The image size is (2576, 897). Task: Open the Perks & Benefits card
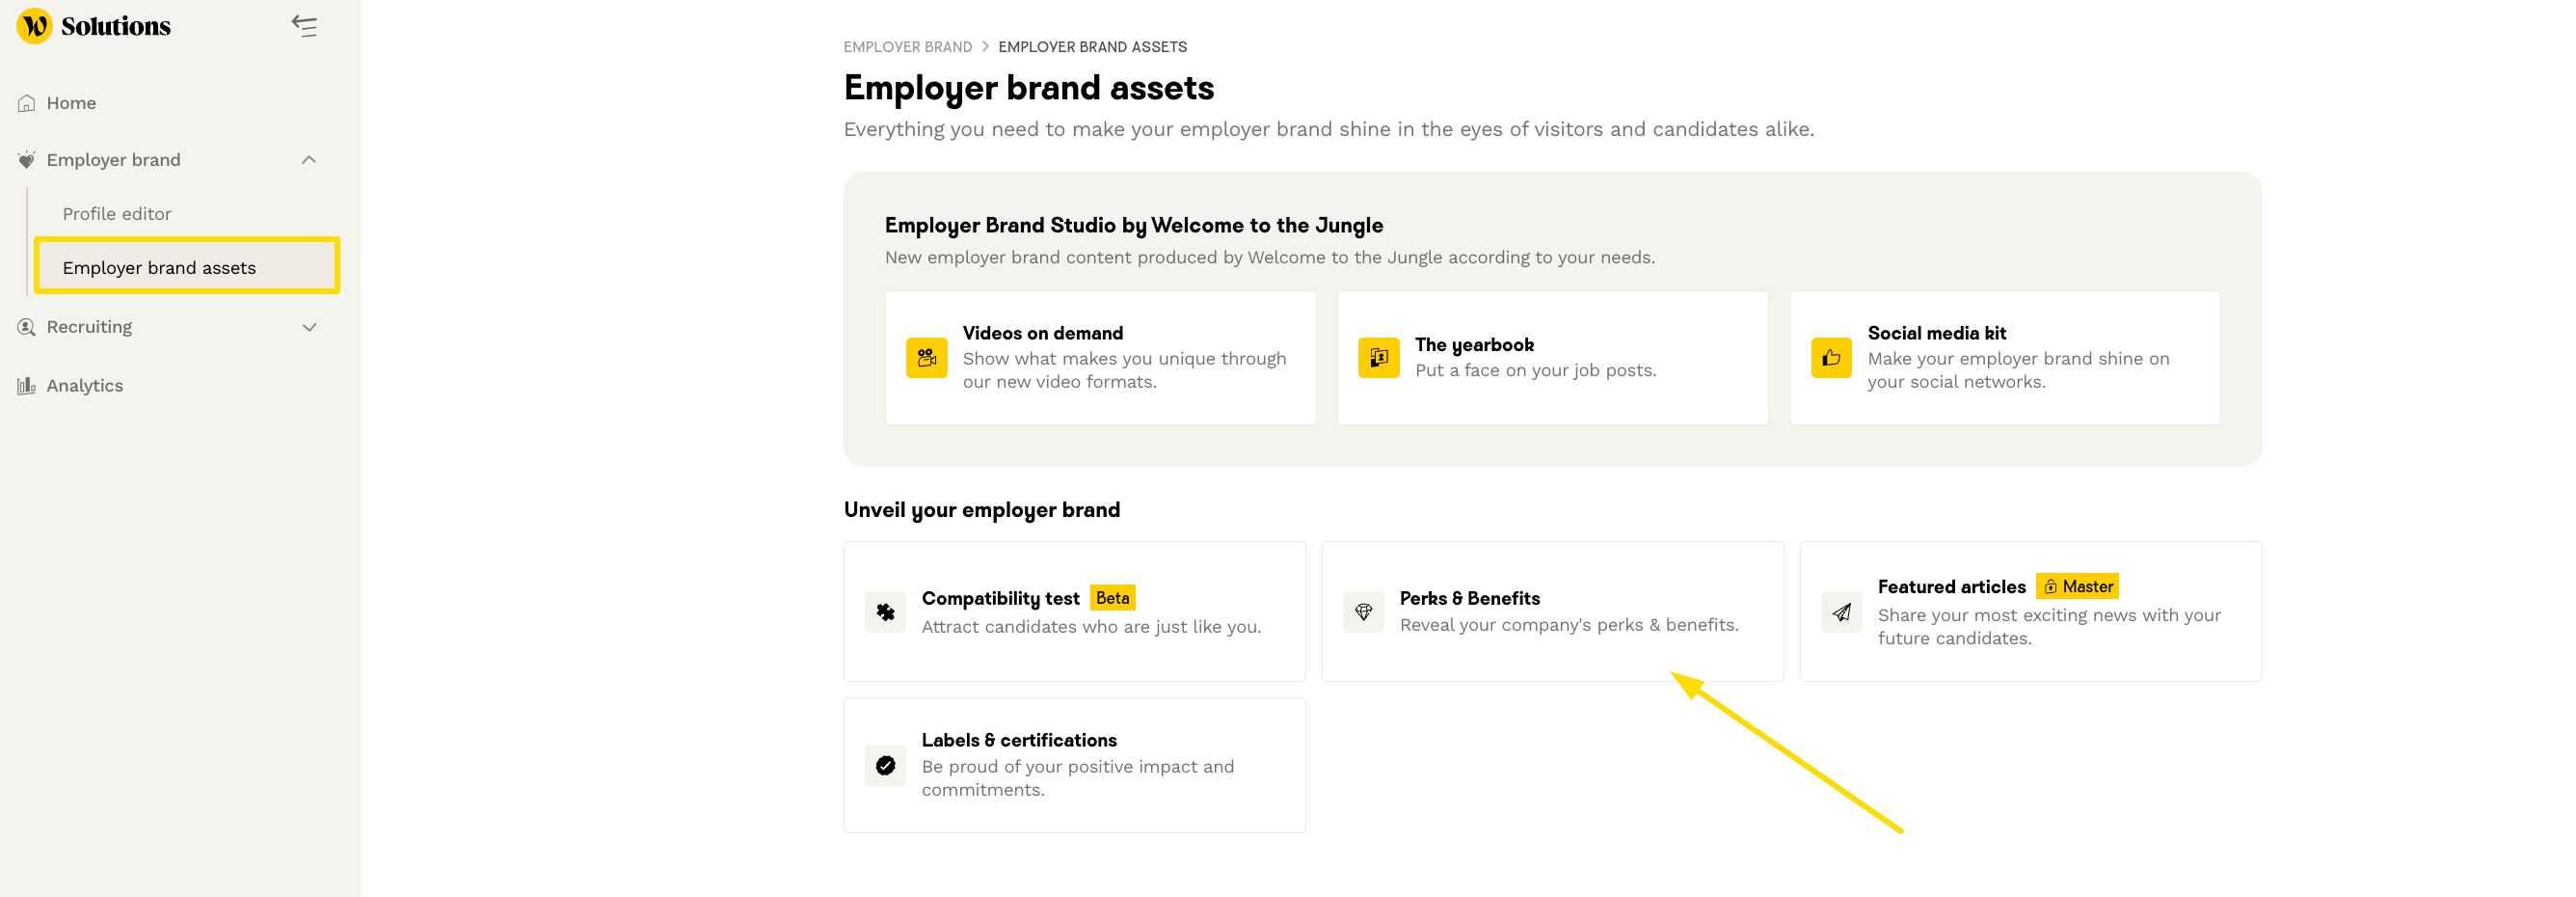(1552, 612)
